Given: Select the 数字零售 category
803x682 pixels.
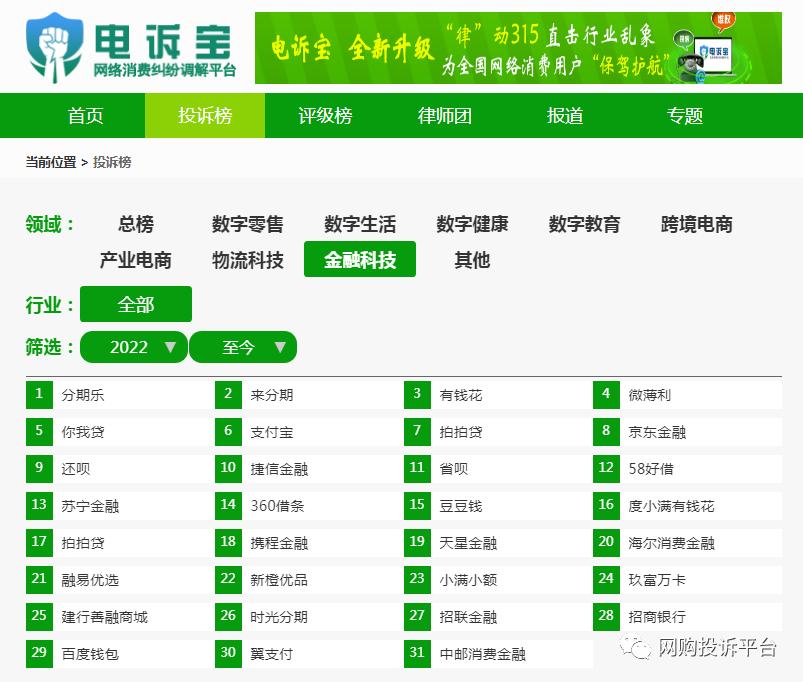Looking at the screenshot, I should [246, 224].
